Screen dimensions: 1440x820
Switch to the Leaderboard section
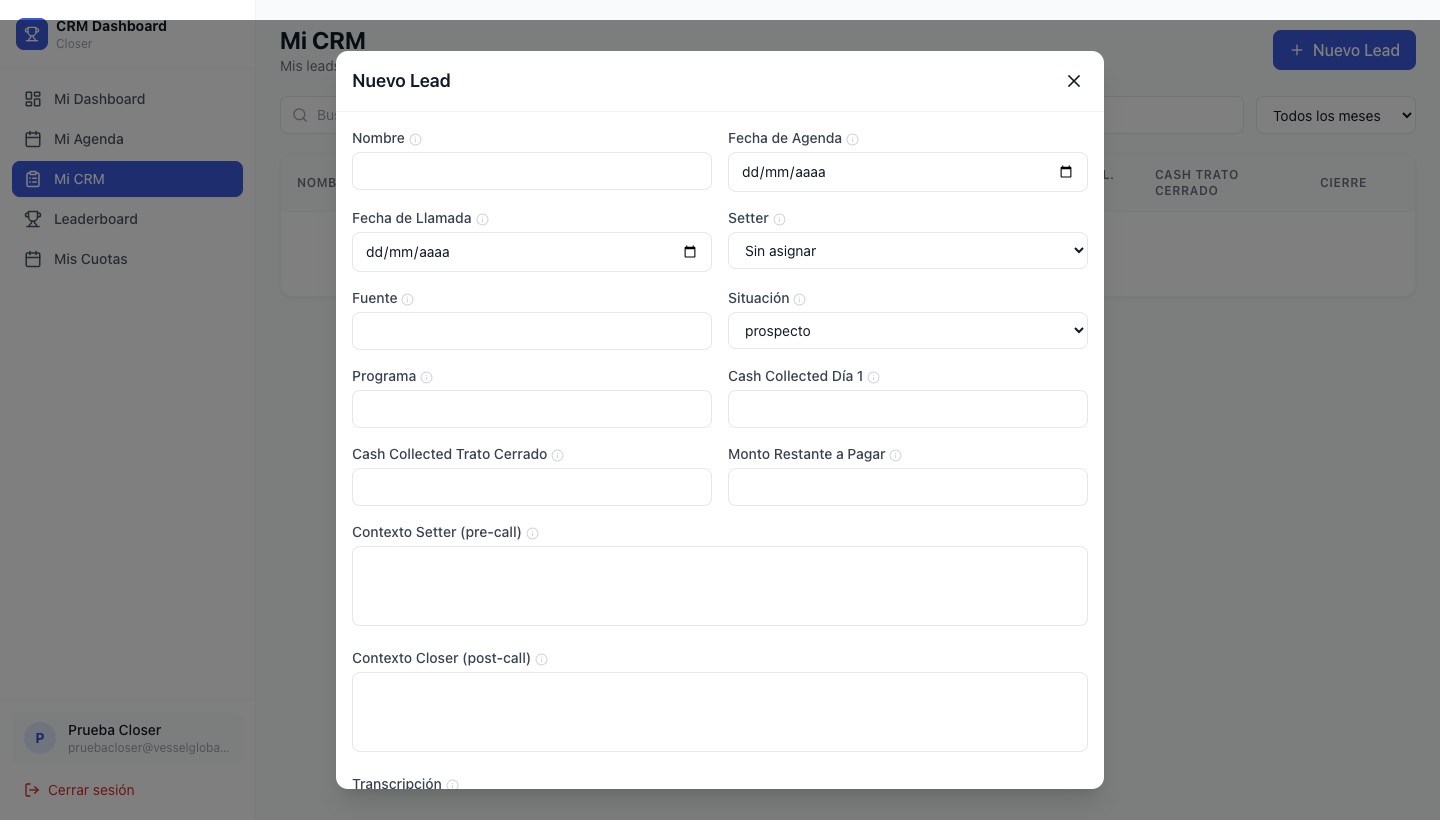pos(96,219)
